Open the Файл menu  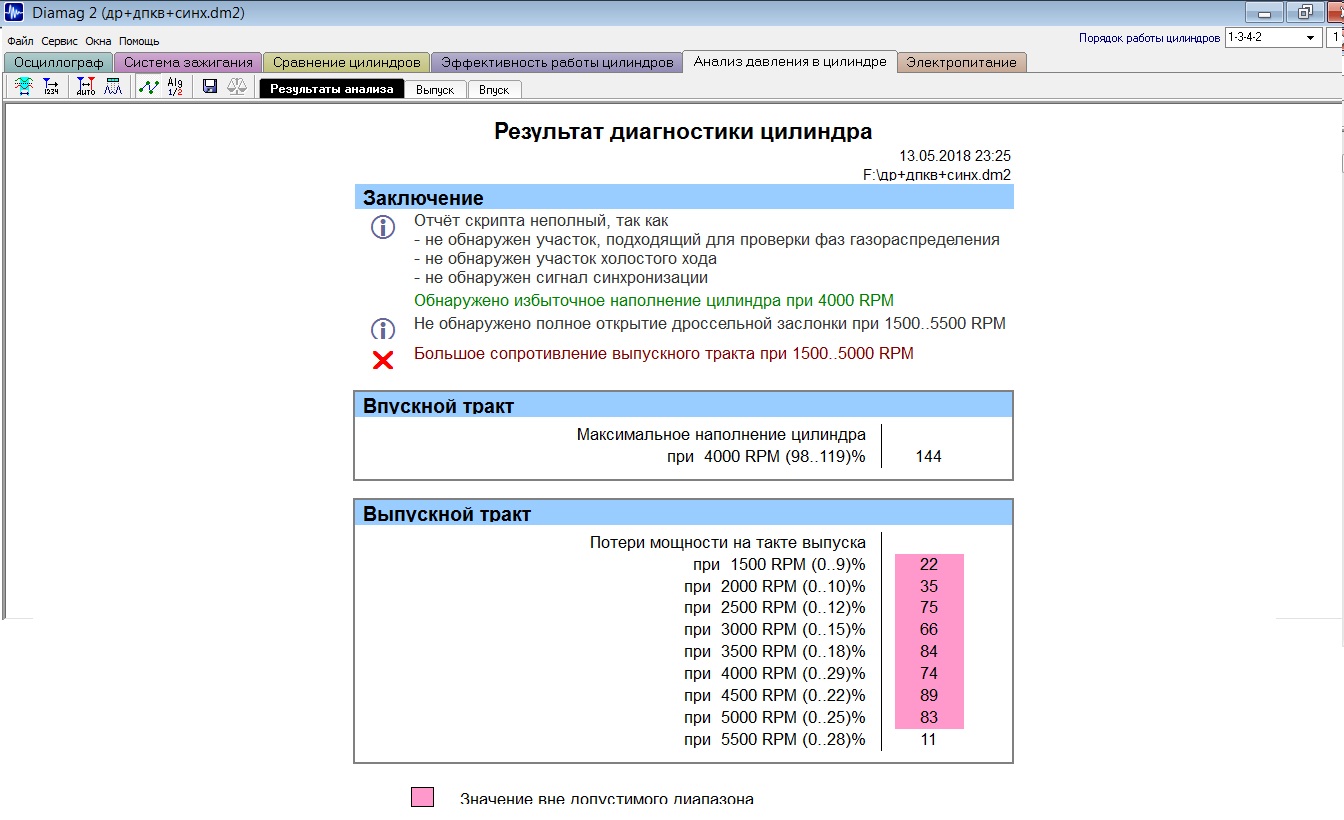click(20, 41)
